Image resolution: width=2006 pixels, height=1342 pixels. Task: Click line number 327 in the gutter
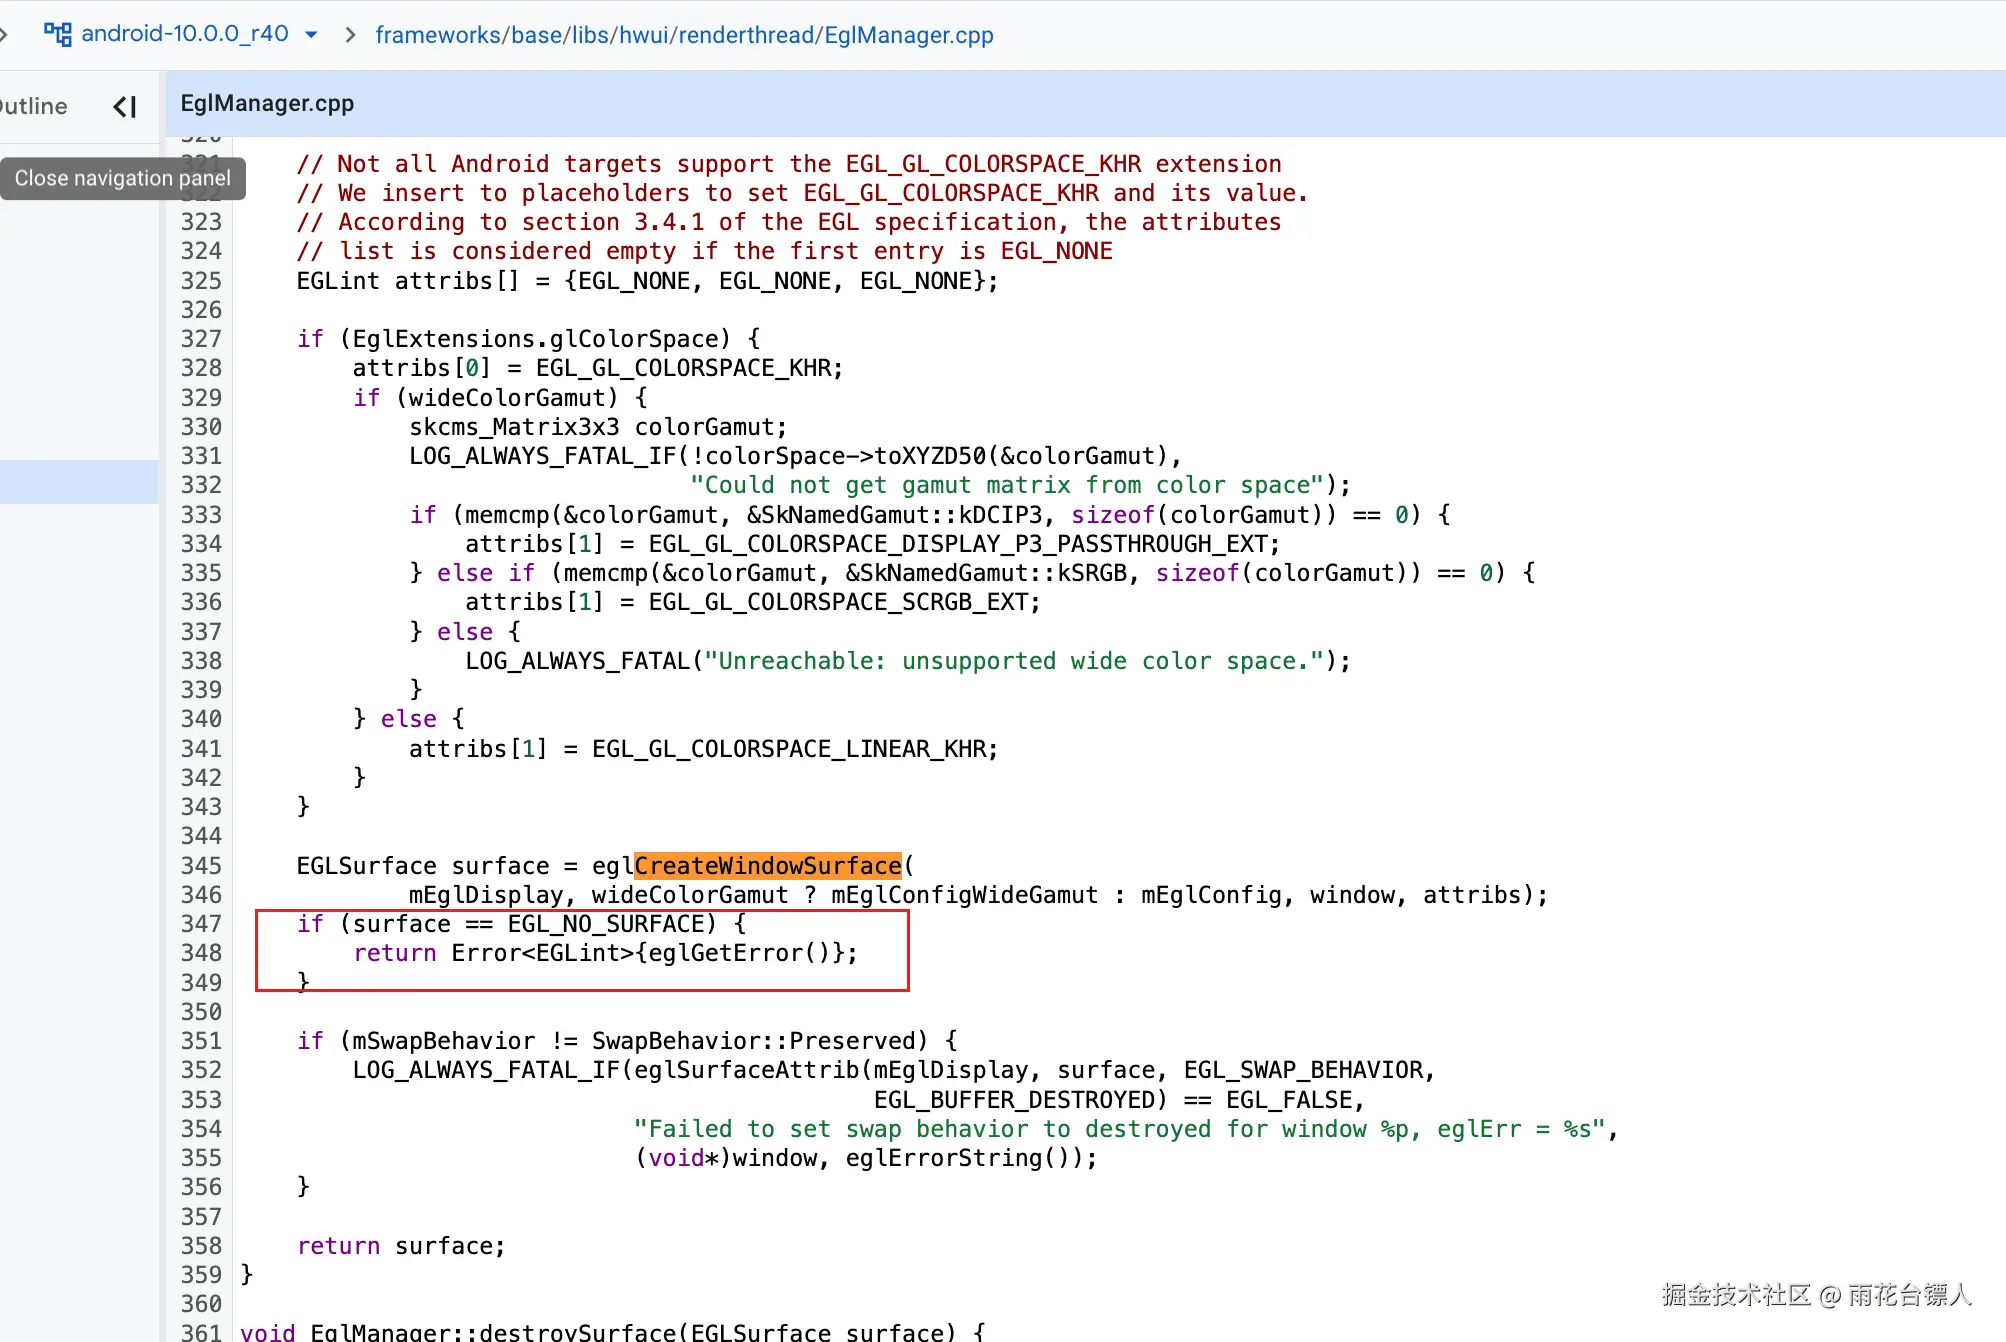201,339
